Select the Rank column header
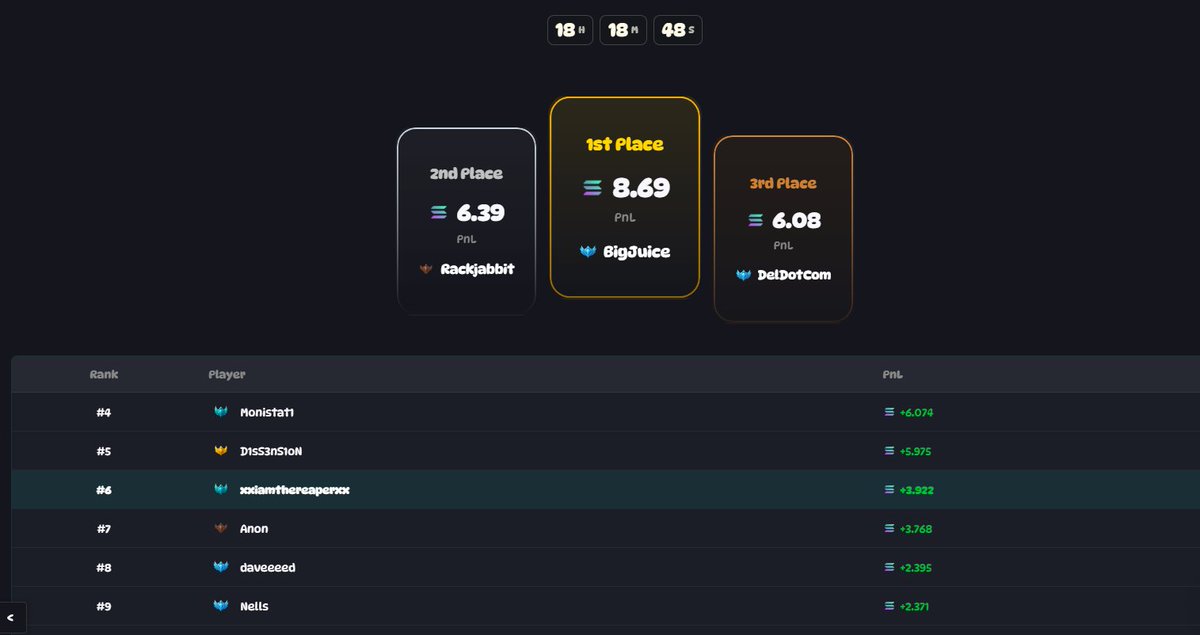The image size is (1200, 635). click(x=104, y=374)
